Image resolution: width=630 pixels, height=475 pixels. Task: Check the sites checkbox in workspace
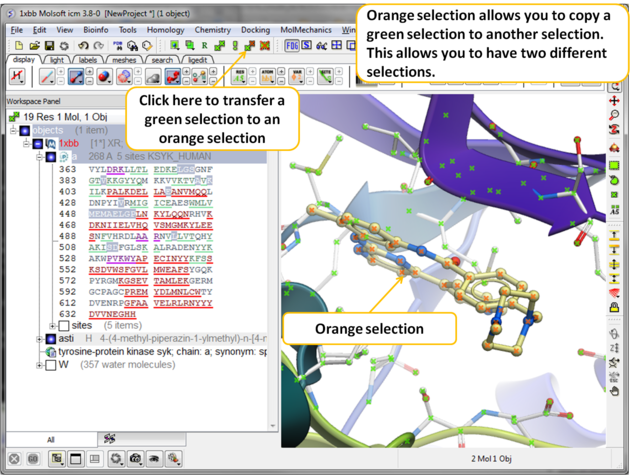(64, 326)
